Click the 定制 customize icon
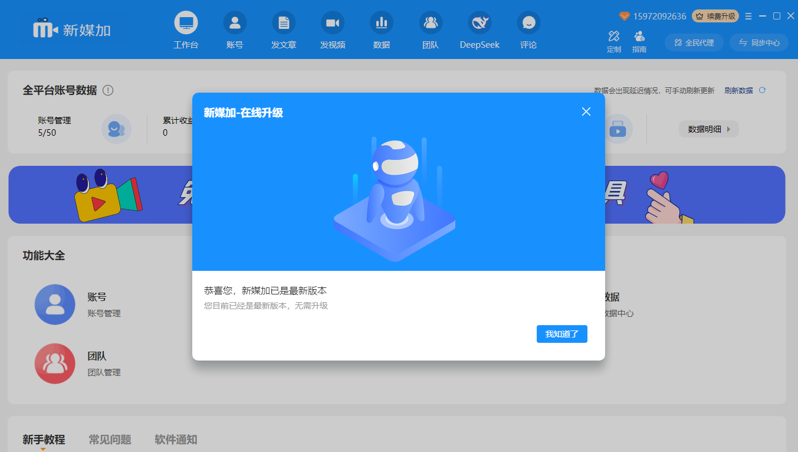The image size is (798, 452). 614,36
